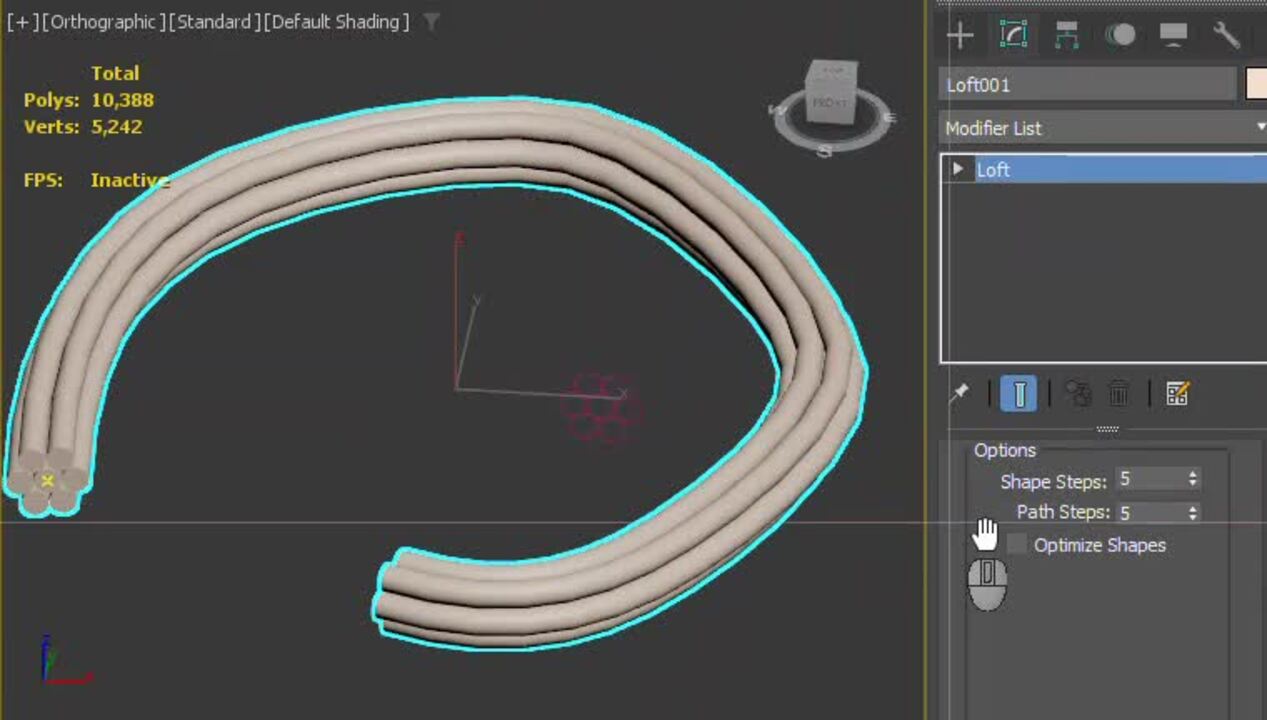Open the Hierarchy panel tab
Screen dimensions: 1267x720
click(x=1067, y=36)
